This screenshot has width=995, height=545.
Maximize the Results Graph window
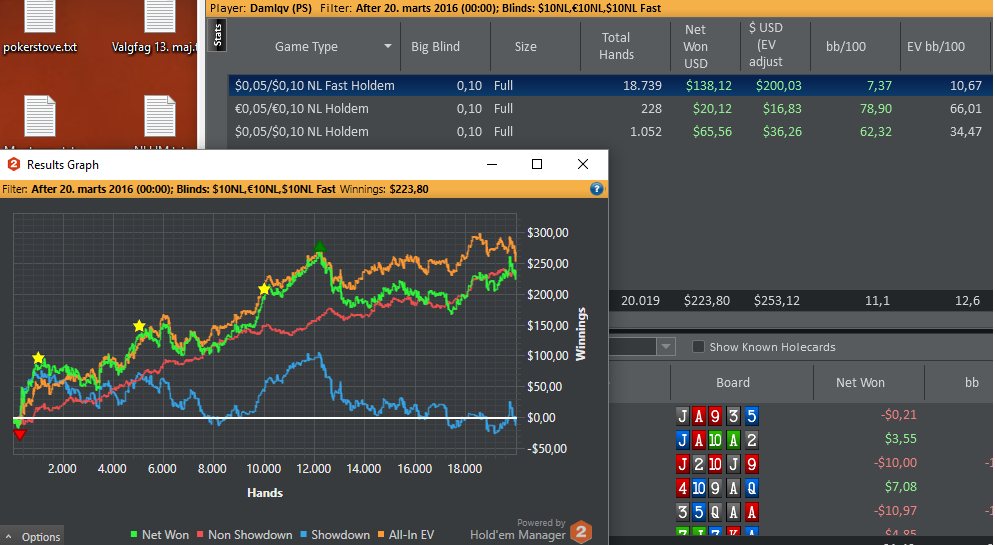537,164
